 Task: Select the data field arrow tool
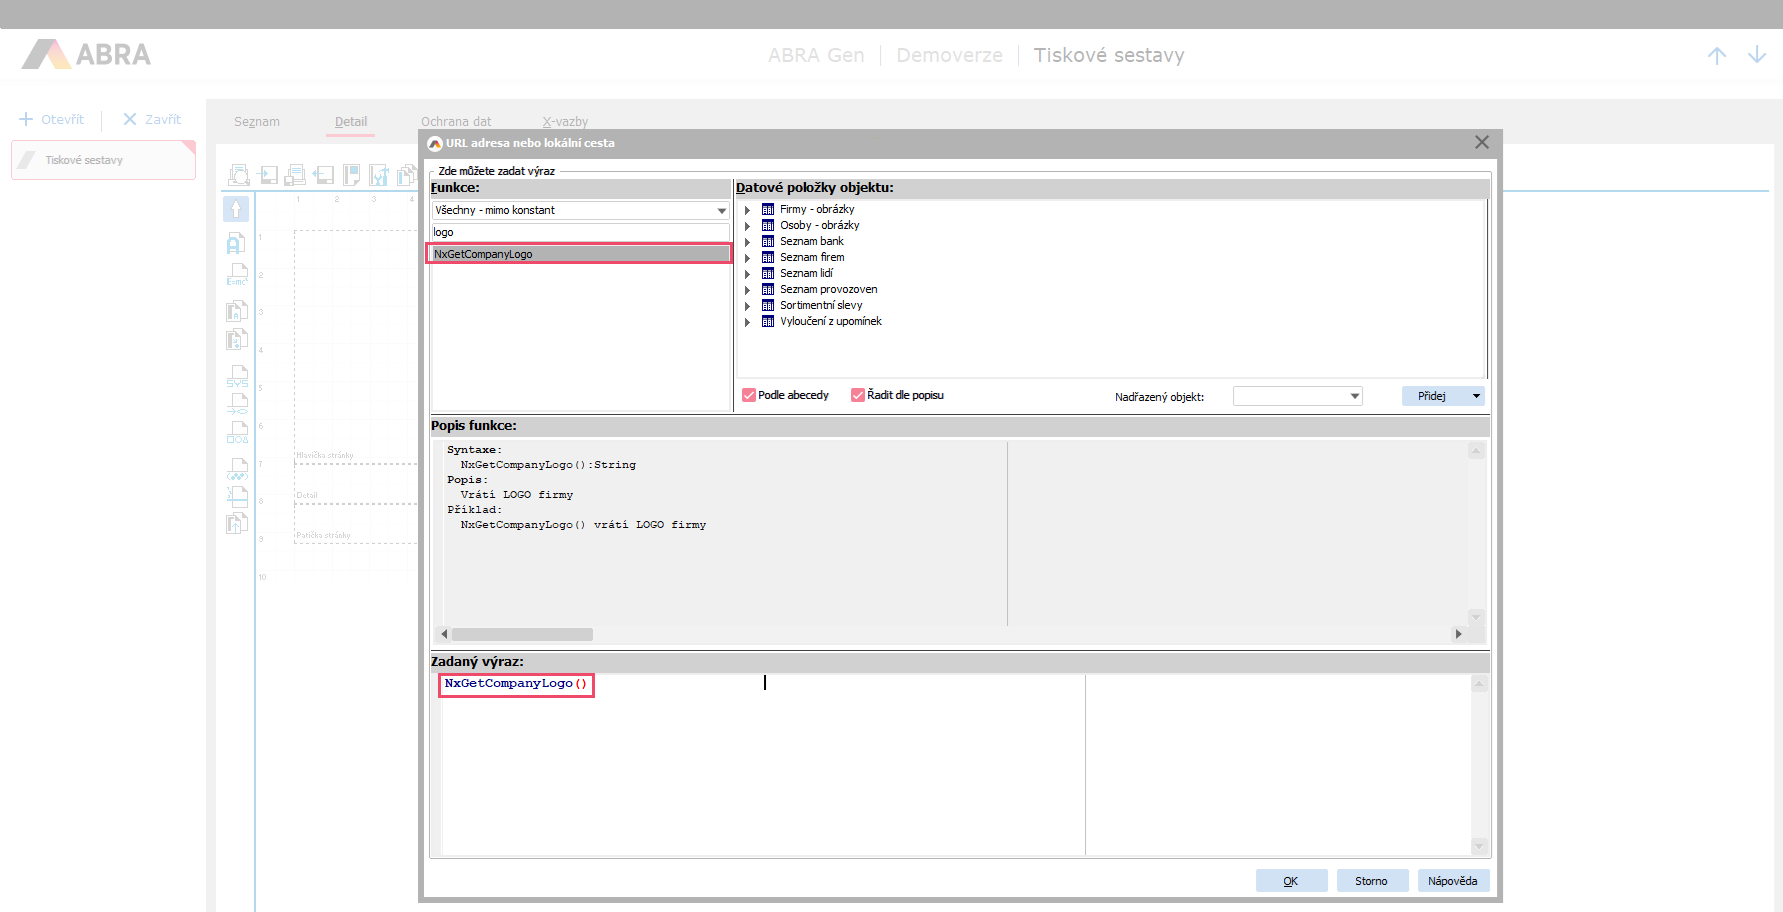pos(237,339)
